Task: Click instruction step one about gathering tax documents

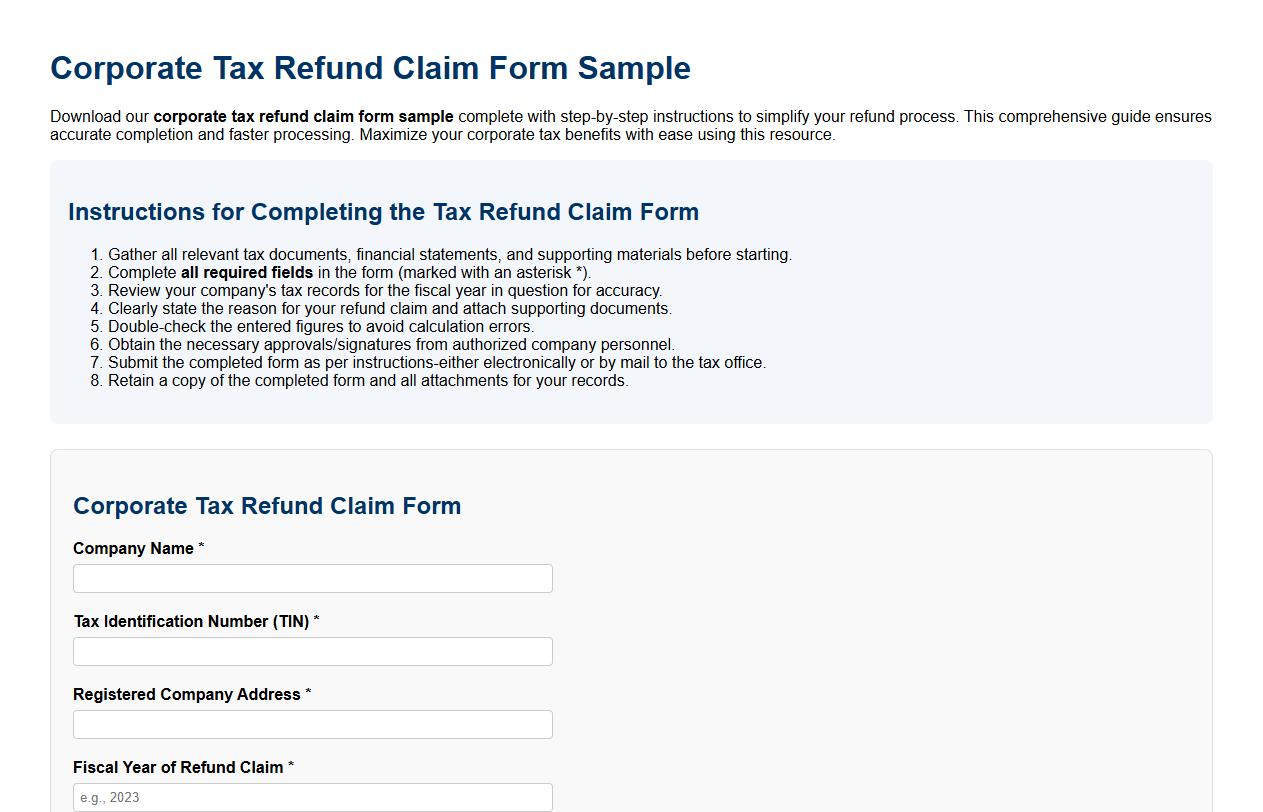Action: (449, 254)
